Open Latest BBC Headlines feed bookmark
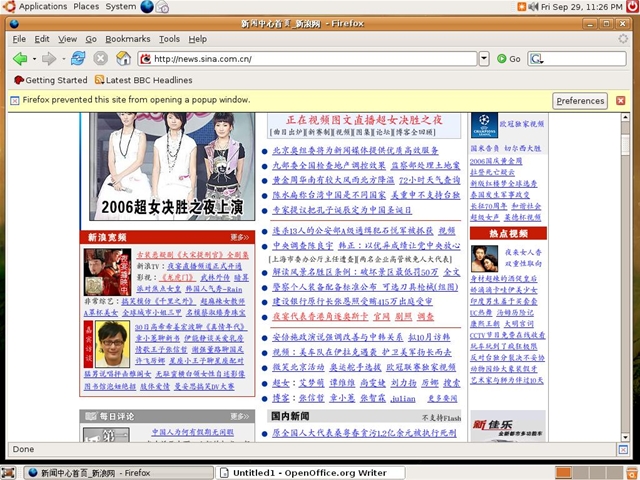The width and height of the screenshot is (640, 480). click(144, 80)
